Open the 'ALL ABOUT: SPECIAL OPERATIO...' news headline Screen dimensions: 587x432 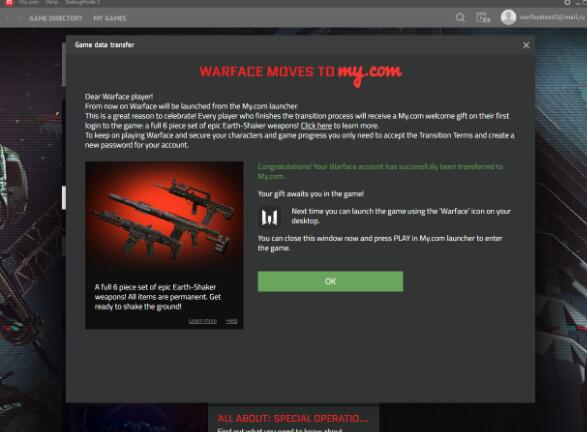293,419
